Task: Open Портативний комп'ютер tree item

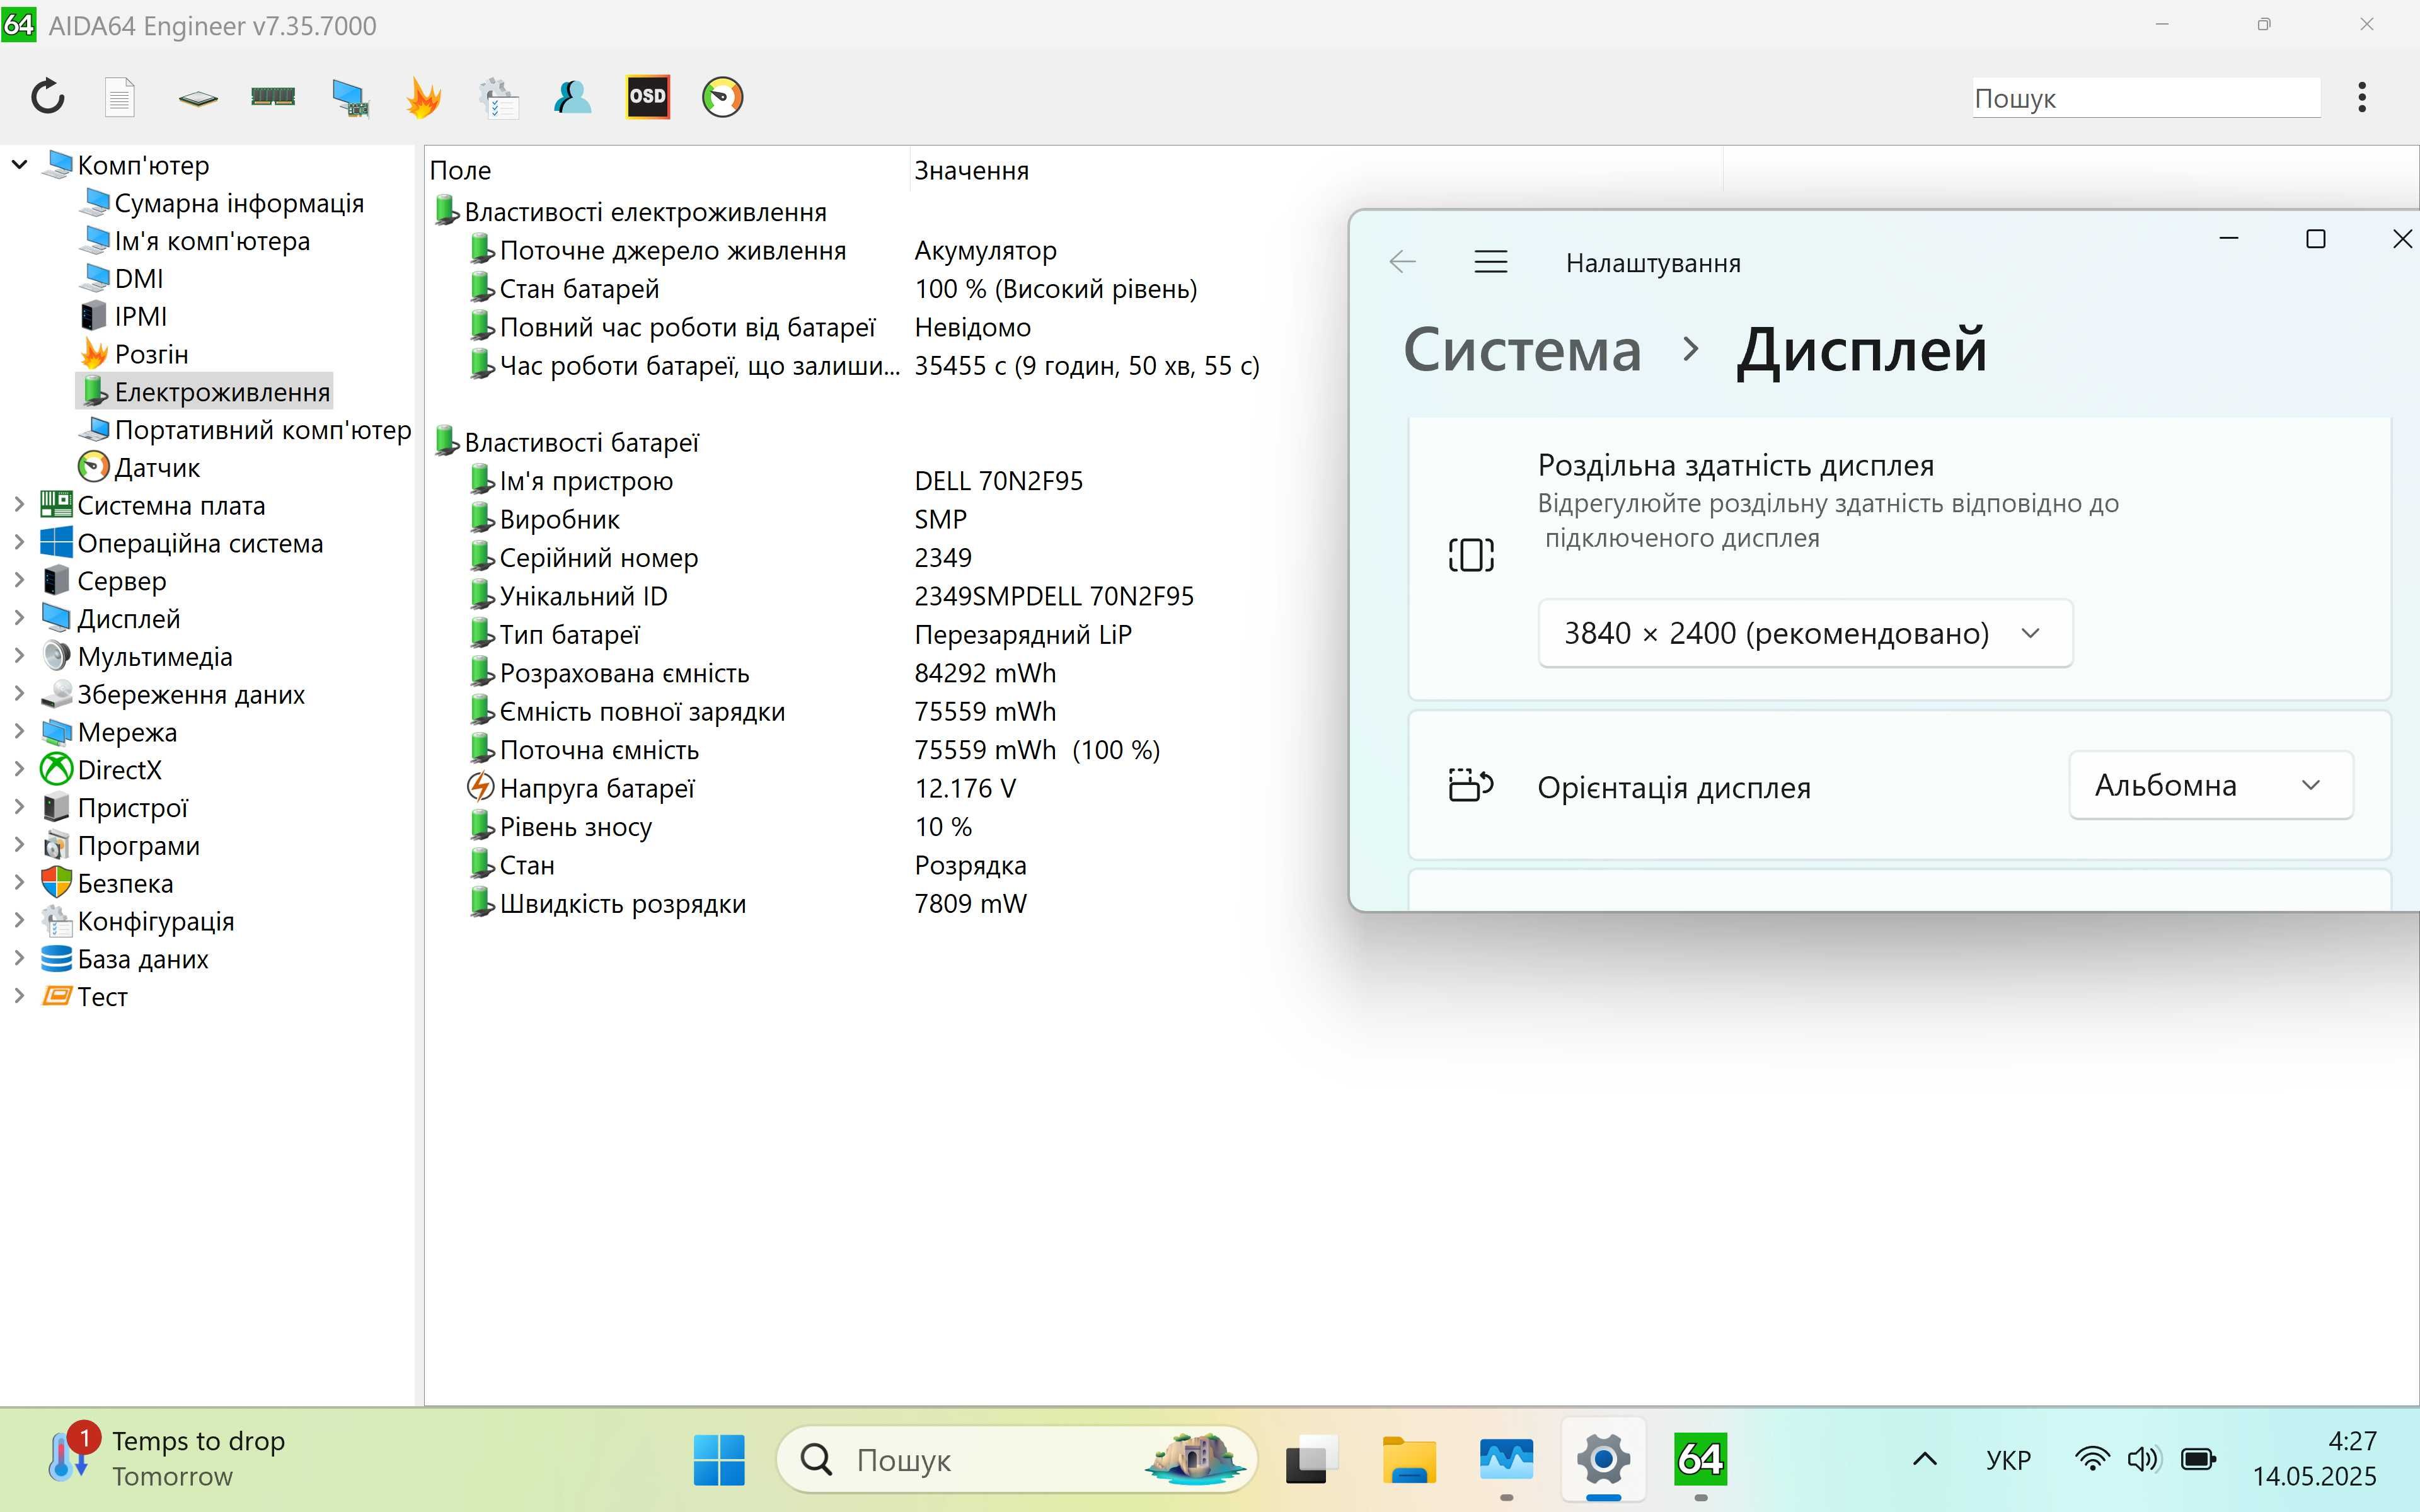Action: [262, 430]
